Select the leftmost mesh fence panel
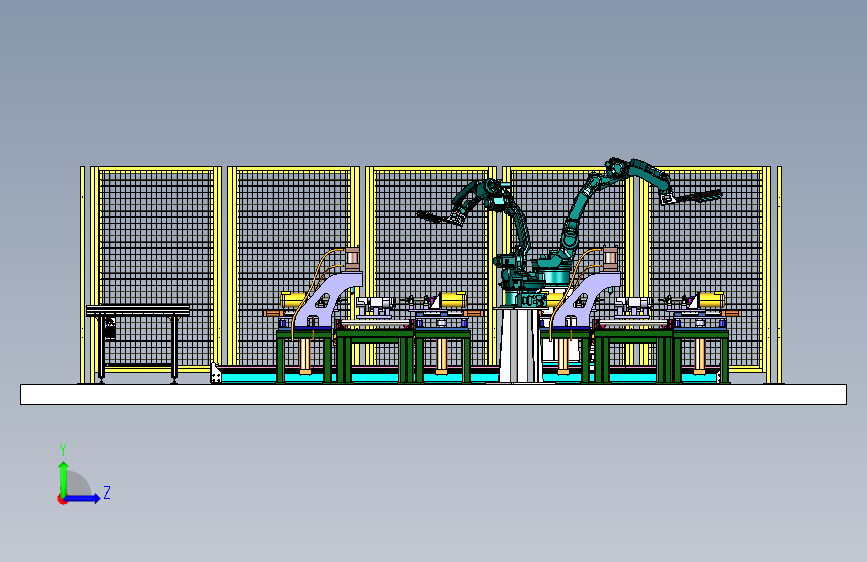Screen dimensions: 867x562 pyautogui.click(x=156, y=268)
